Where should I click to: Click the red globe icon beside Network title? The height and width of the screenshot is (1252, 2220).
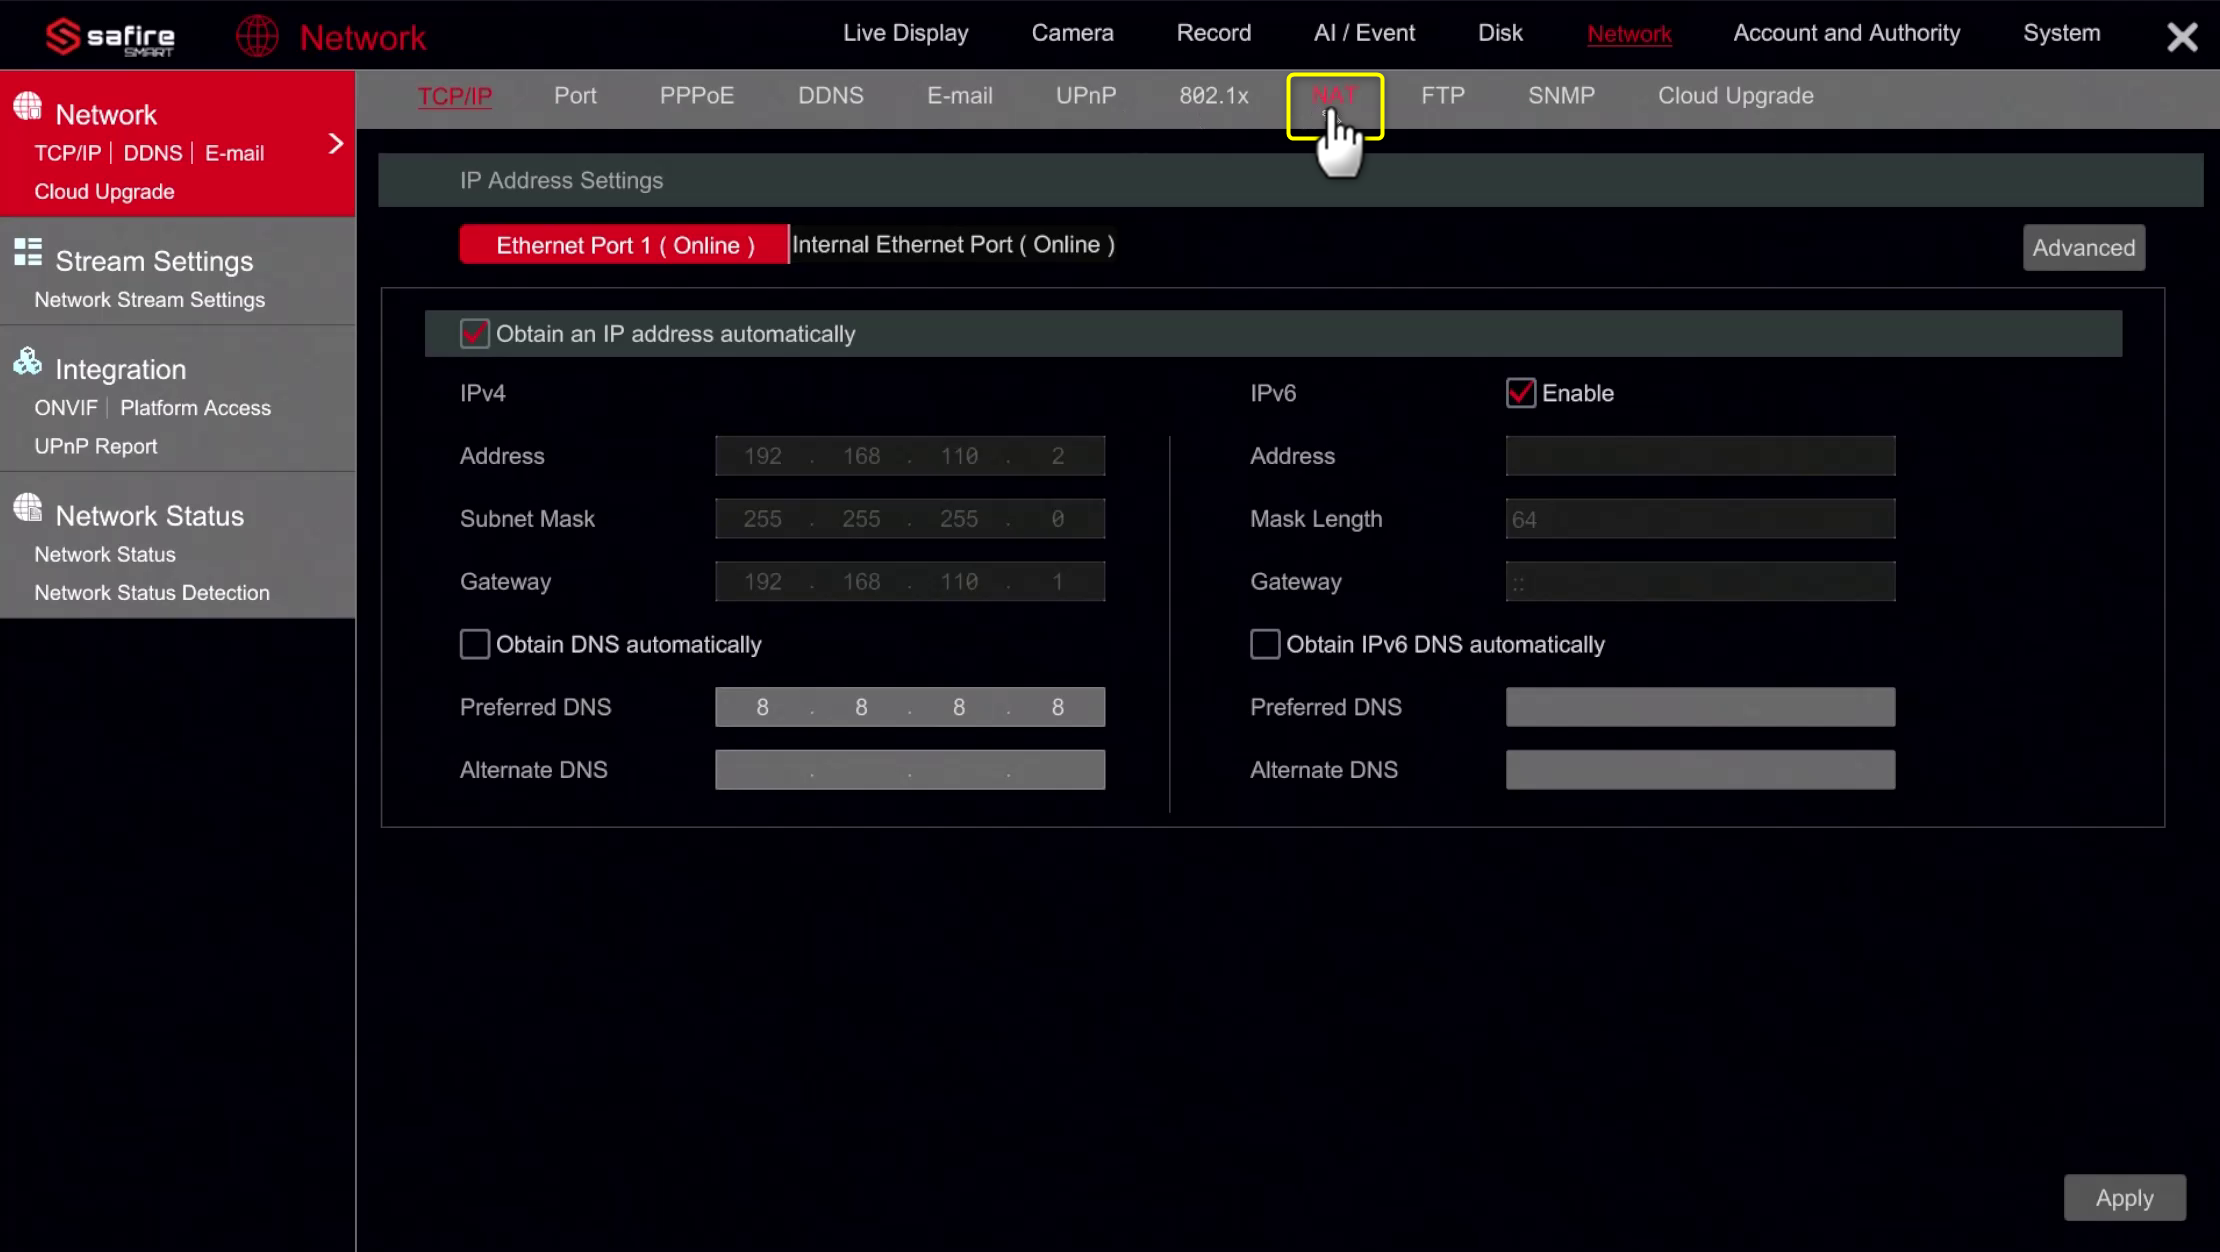(x=257, y=37)
